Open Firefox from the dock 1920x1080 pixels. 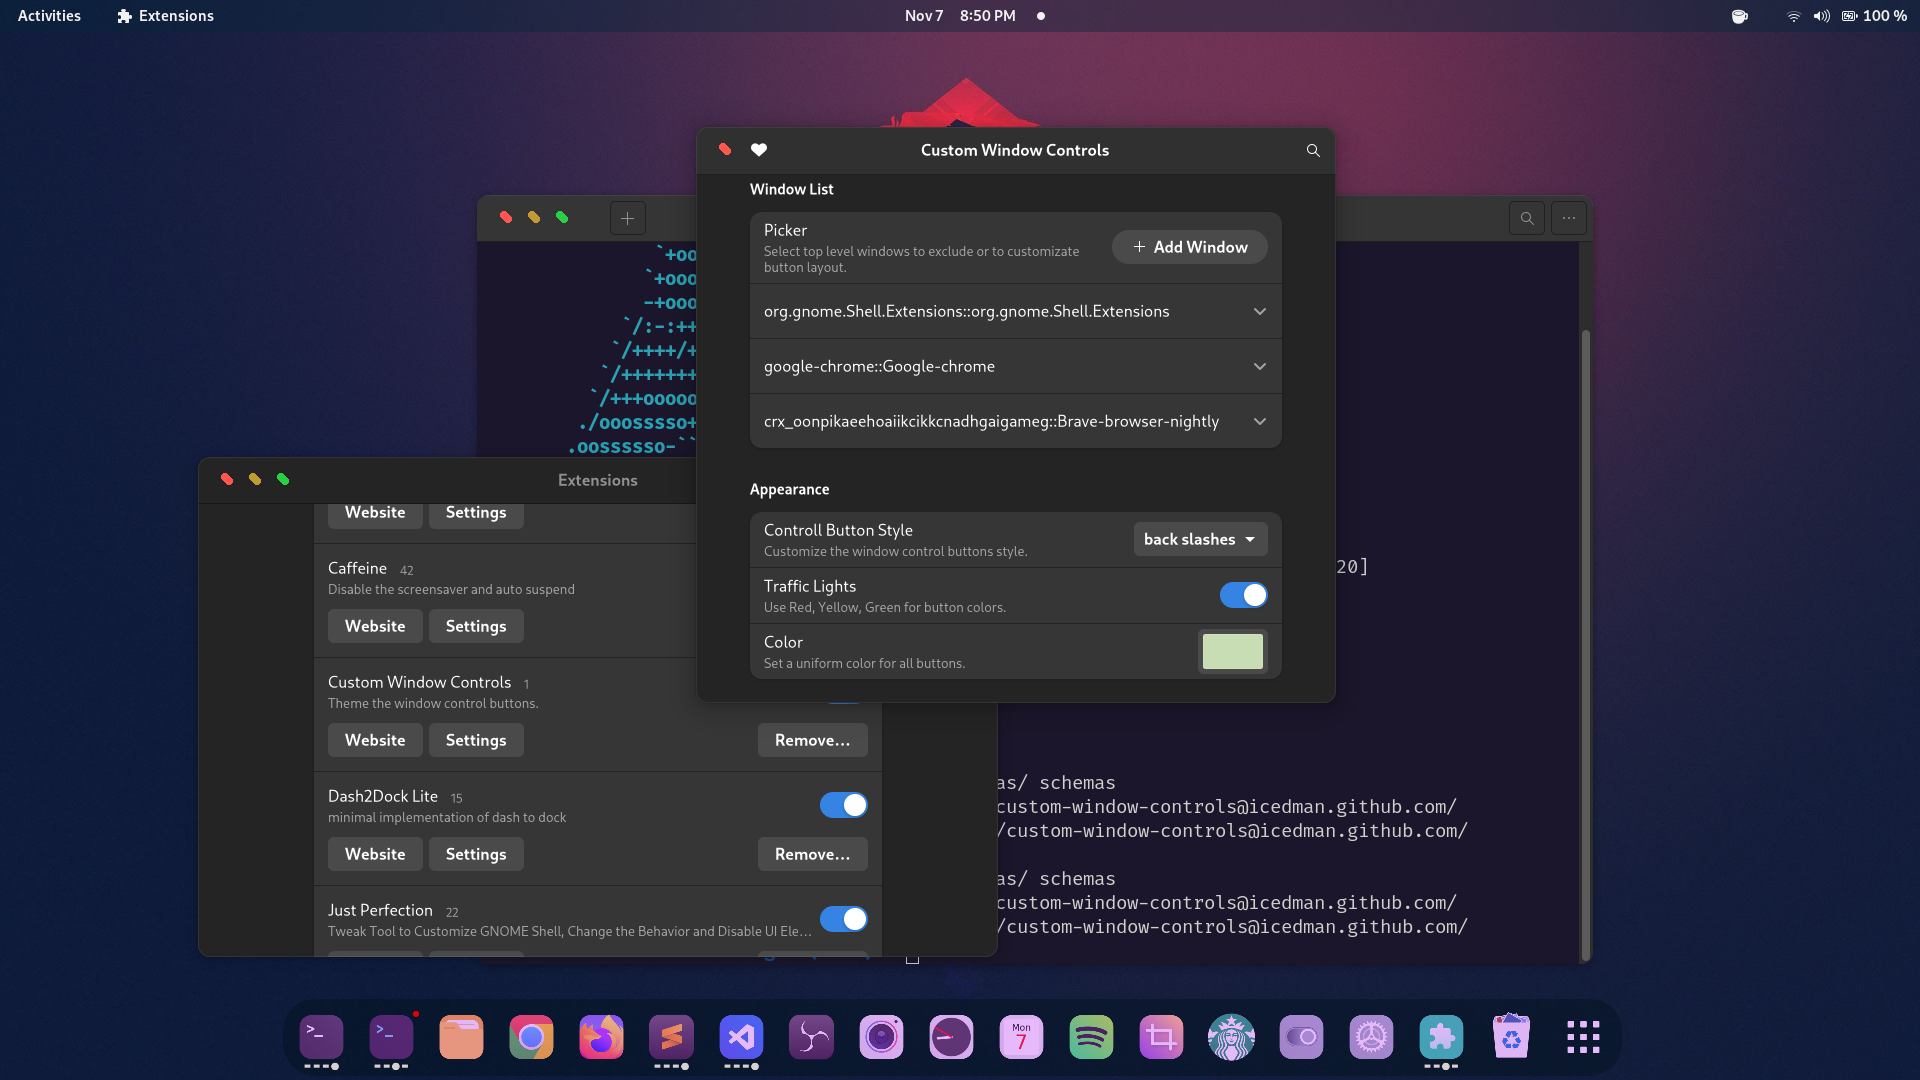[601, 1038]
